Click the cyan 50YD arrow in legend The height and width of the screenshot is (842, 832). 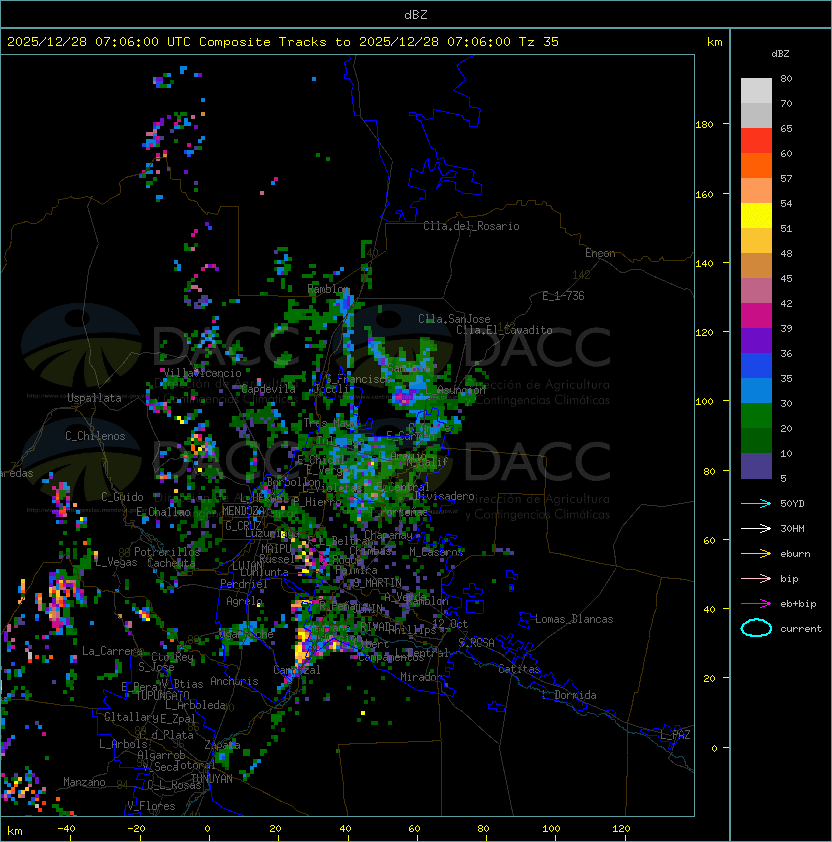point(756,503)
